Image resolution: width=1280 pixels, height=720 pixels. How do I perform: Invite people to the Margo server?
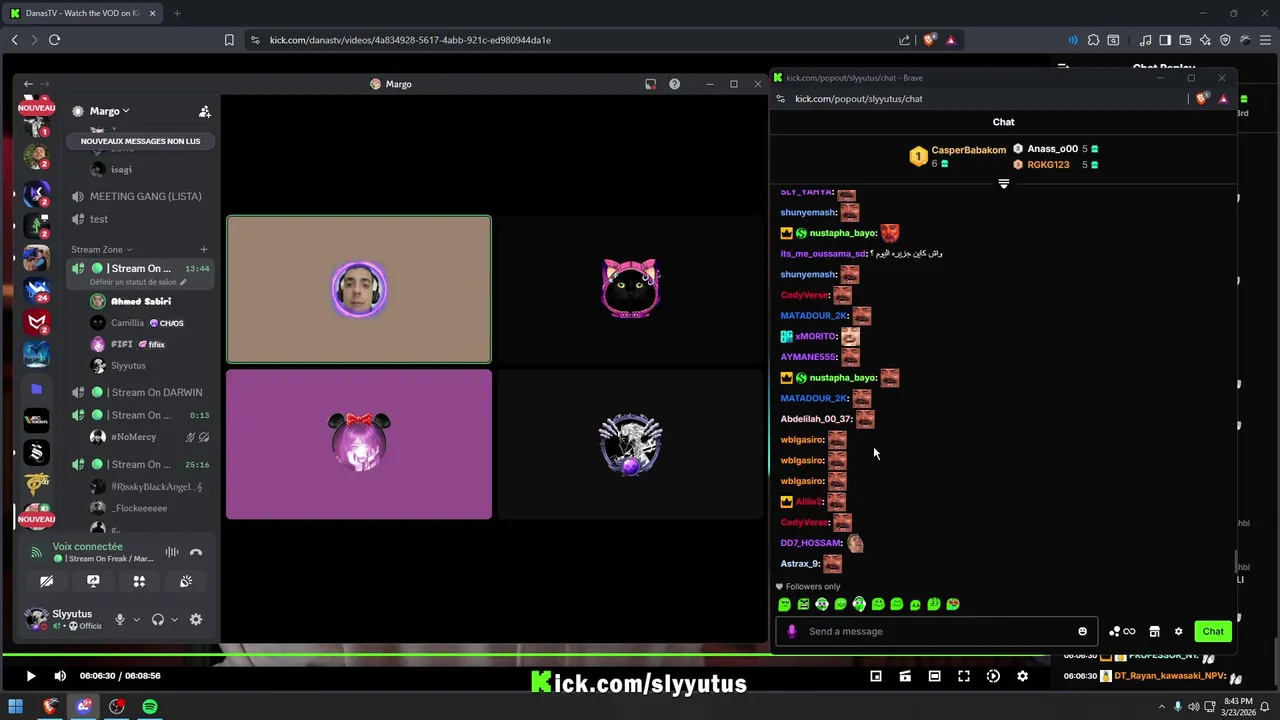[x=204, y=111]
